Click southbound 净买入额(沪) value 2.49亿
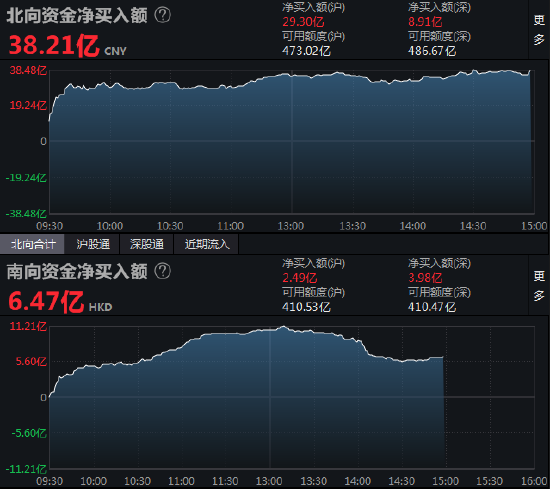Screen dimensions: 550x489 300,278
